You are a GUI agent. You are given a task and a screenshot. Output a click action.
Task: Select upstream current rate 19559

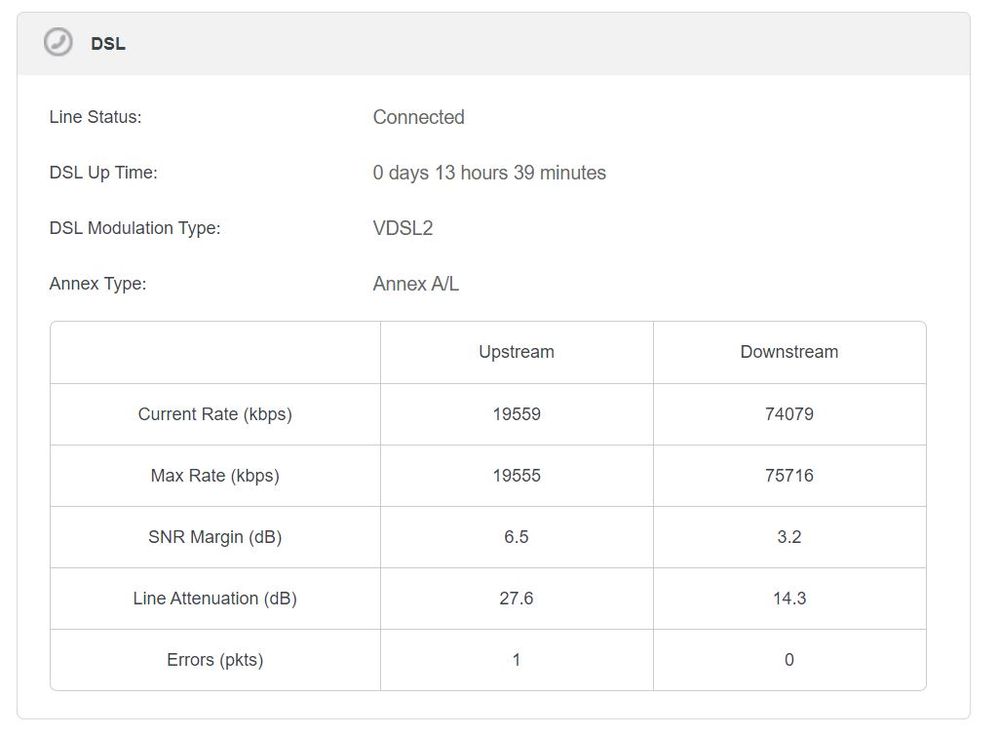tap(516, 414)
